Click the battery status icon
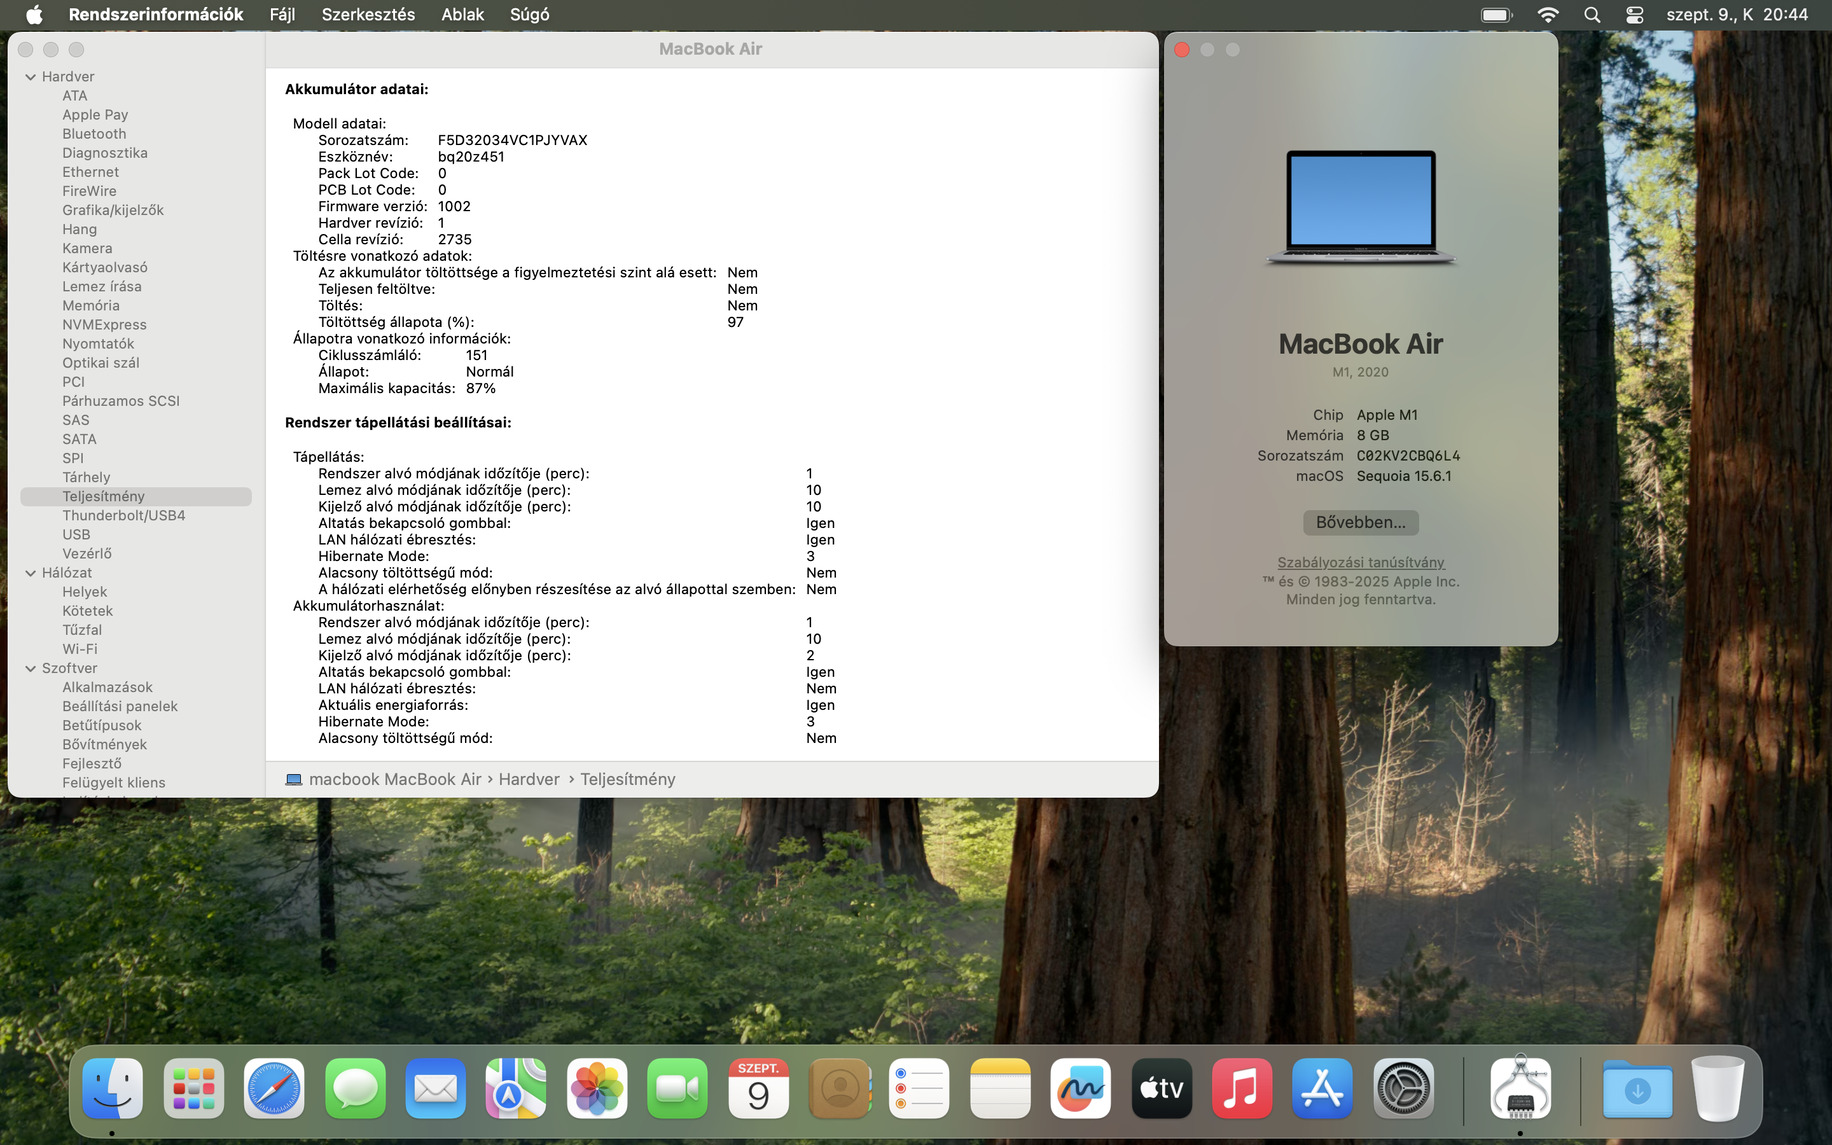1832x1145 pixels. (1496, 14)
